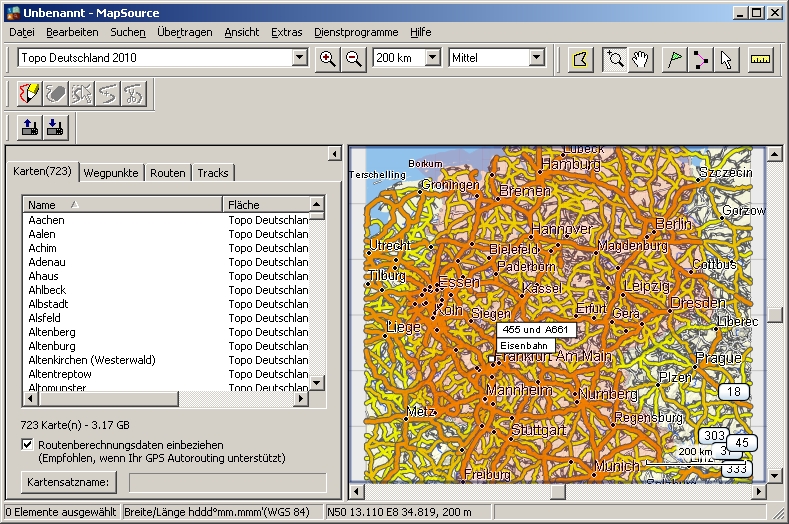This screenshot has width=789, height=524.
Task: Switch to the Wegpunkte tab
Action: coord(111,173)
